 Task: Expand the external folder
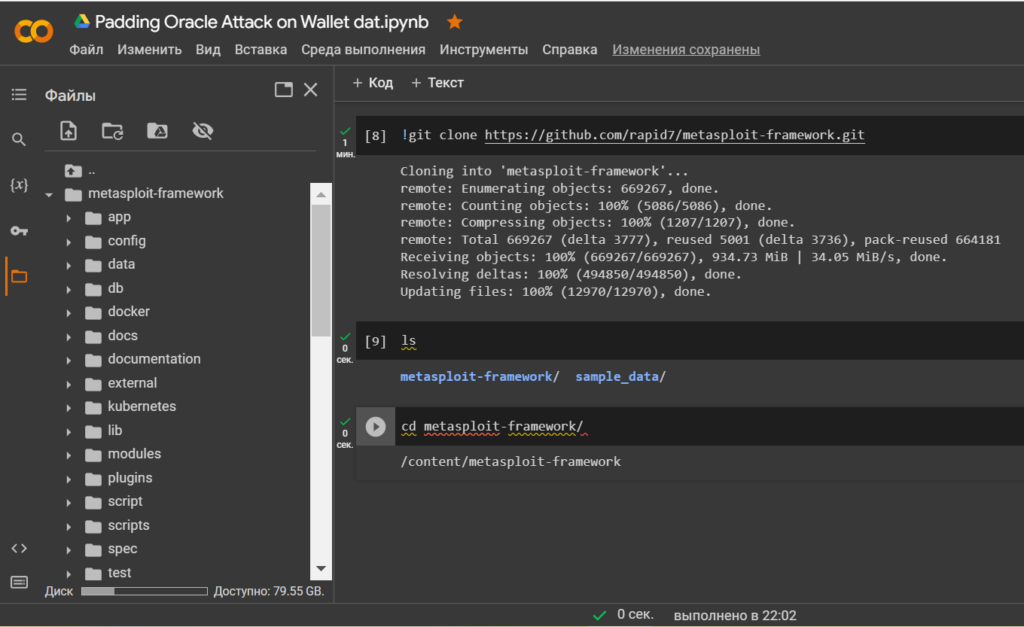[69, 384]
